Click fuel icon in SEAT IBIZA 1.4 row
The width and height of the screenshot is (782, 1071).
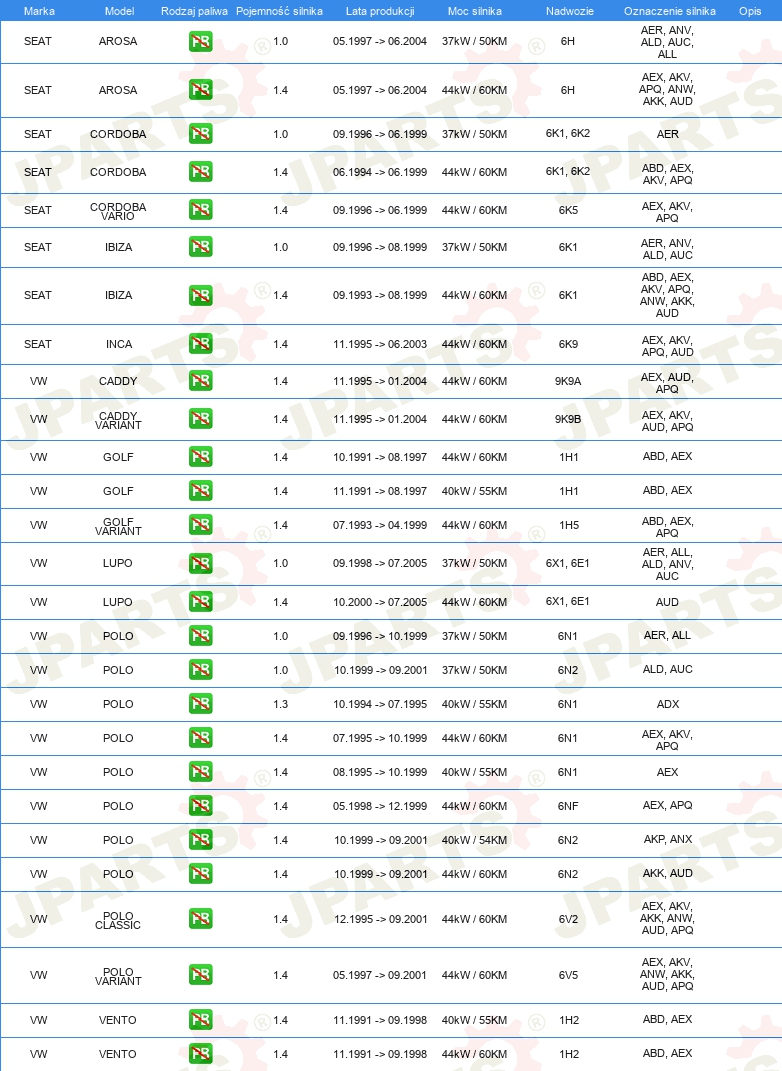coord(201,295)
